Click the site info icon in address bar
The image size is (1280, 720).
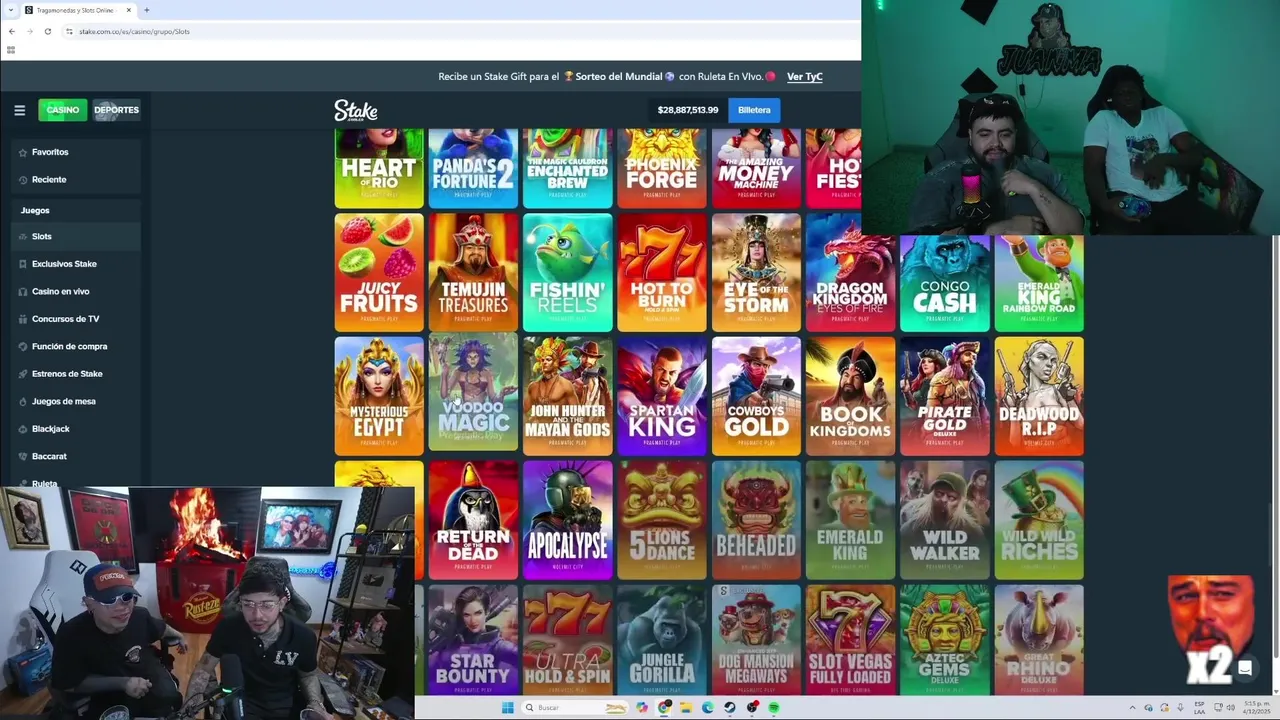pyautogui.click(x=69, y=31)
